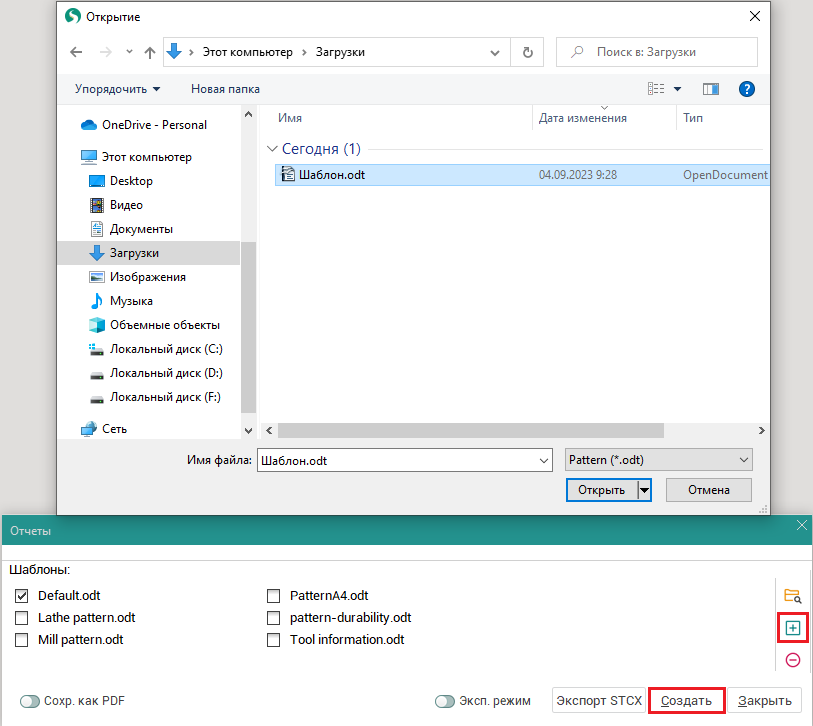This screenshot has height=726, width=813.
Task: Click the remove template minus icon
Action: tap(792, 660)
